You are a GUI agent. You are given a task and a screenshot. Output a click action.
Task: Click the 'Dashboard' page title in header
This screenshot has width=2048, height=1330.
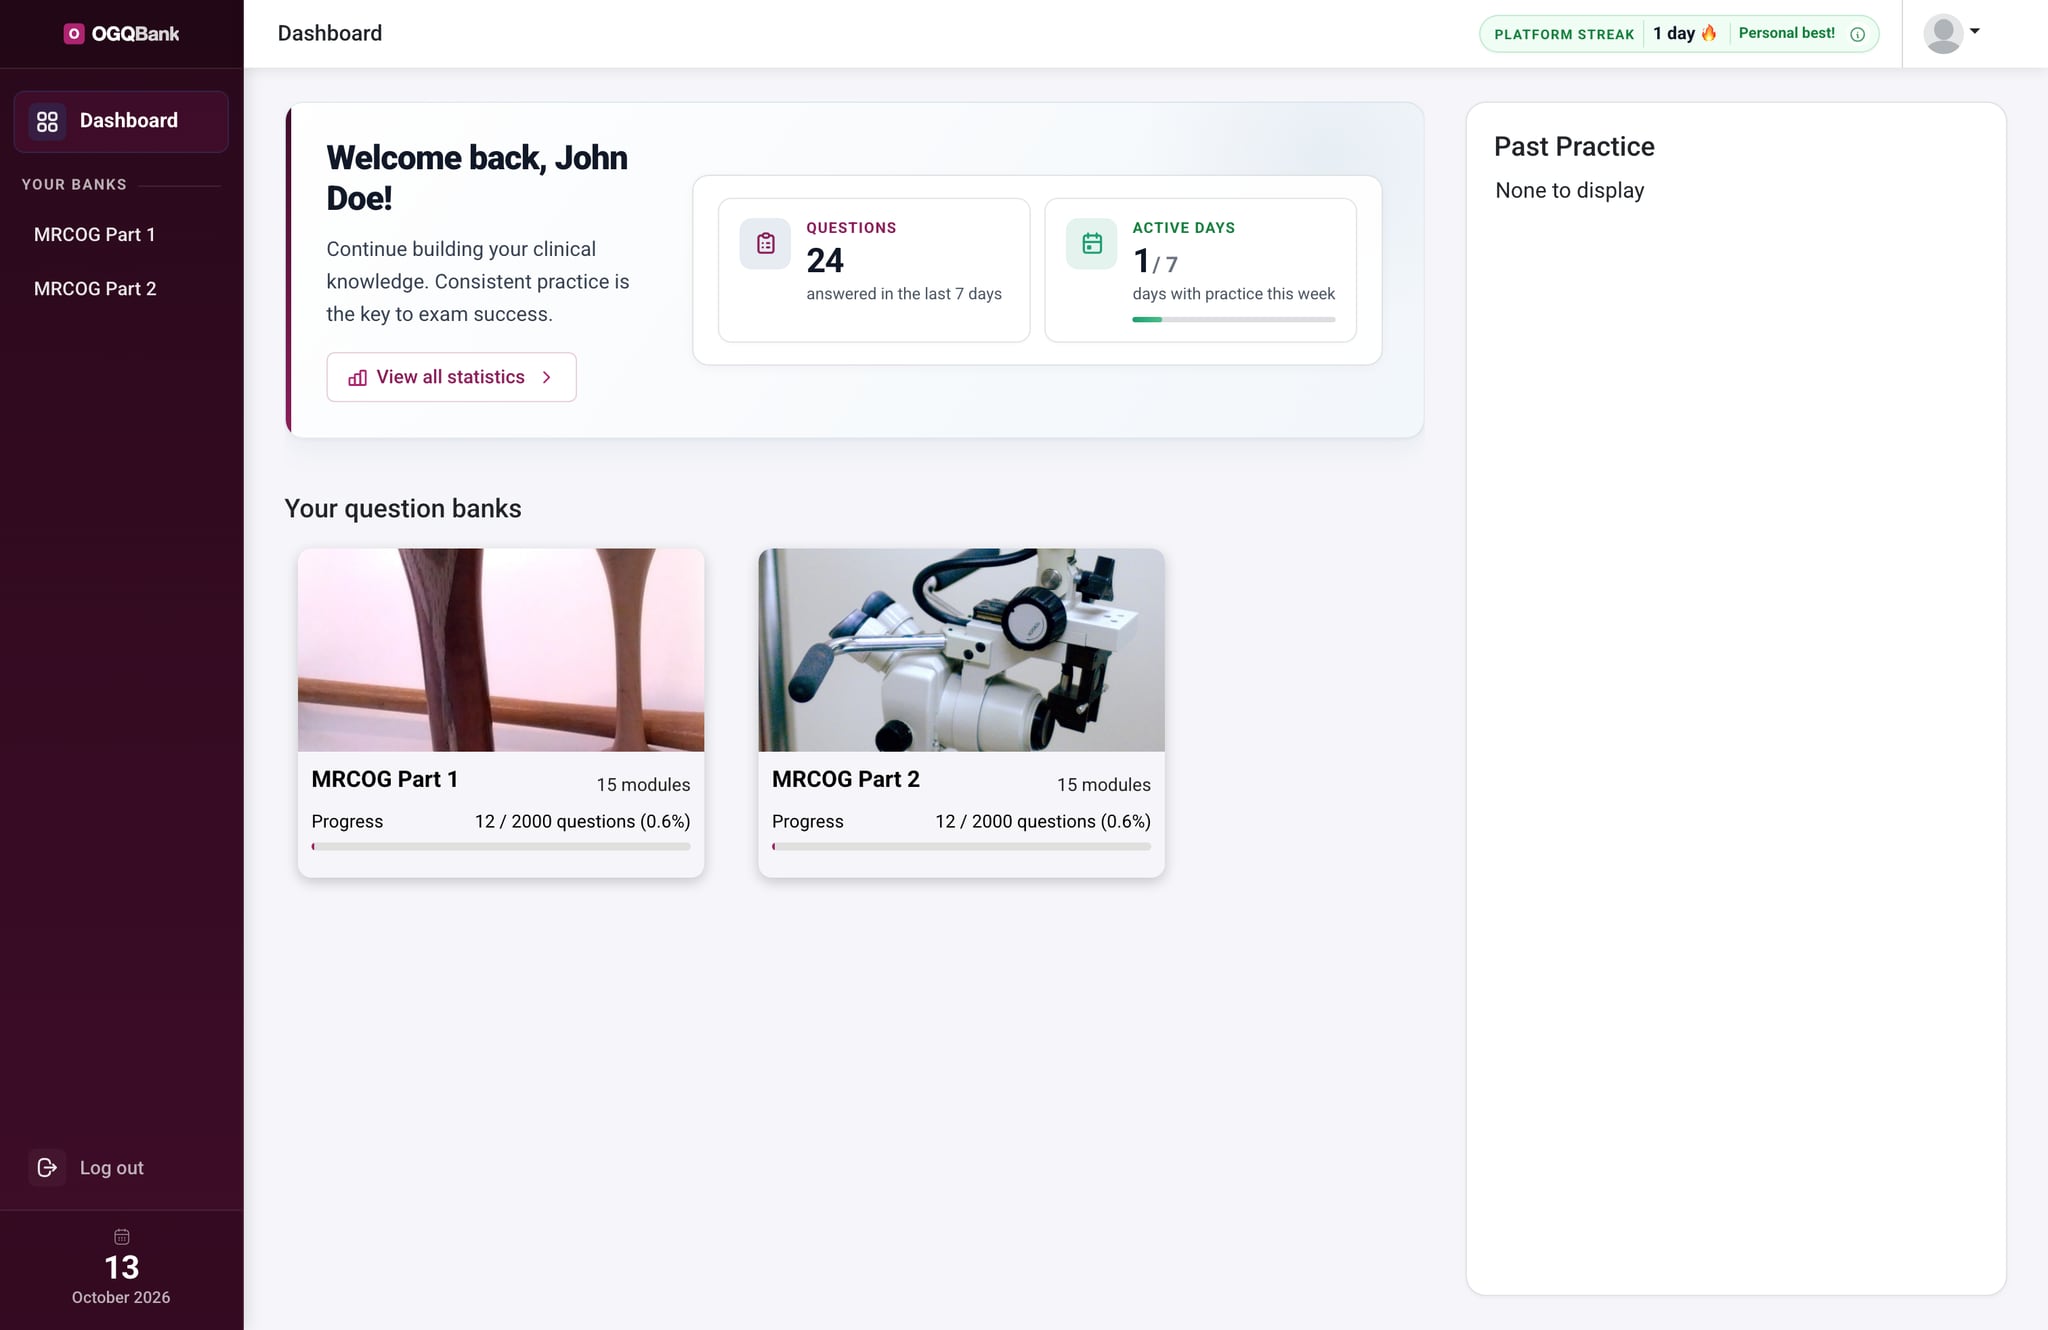330,34
